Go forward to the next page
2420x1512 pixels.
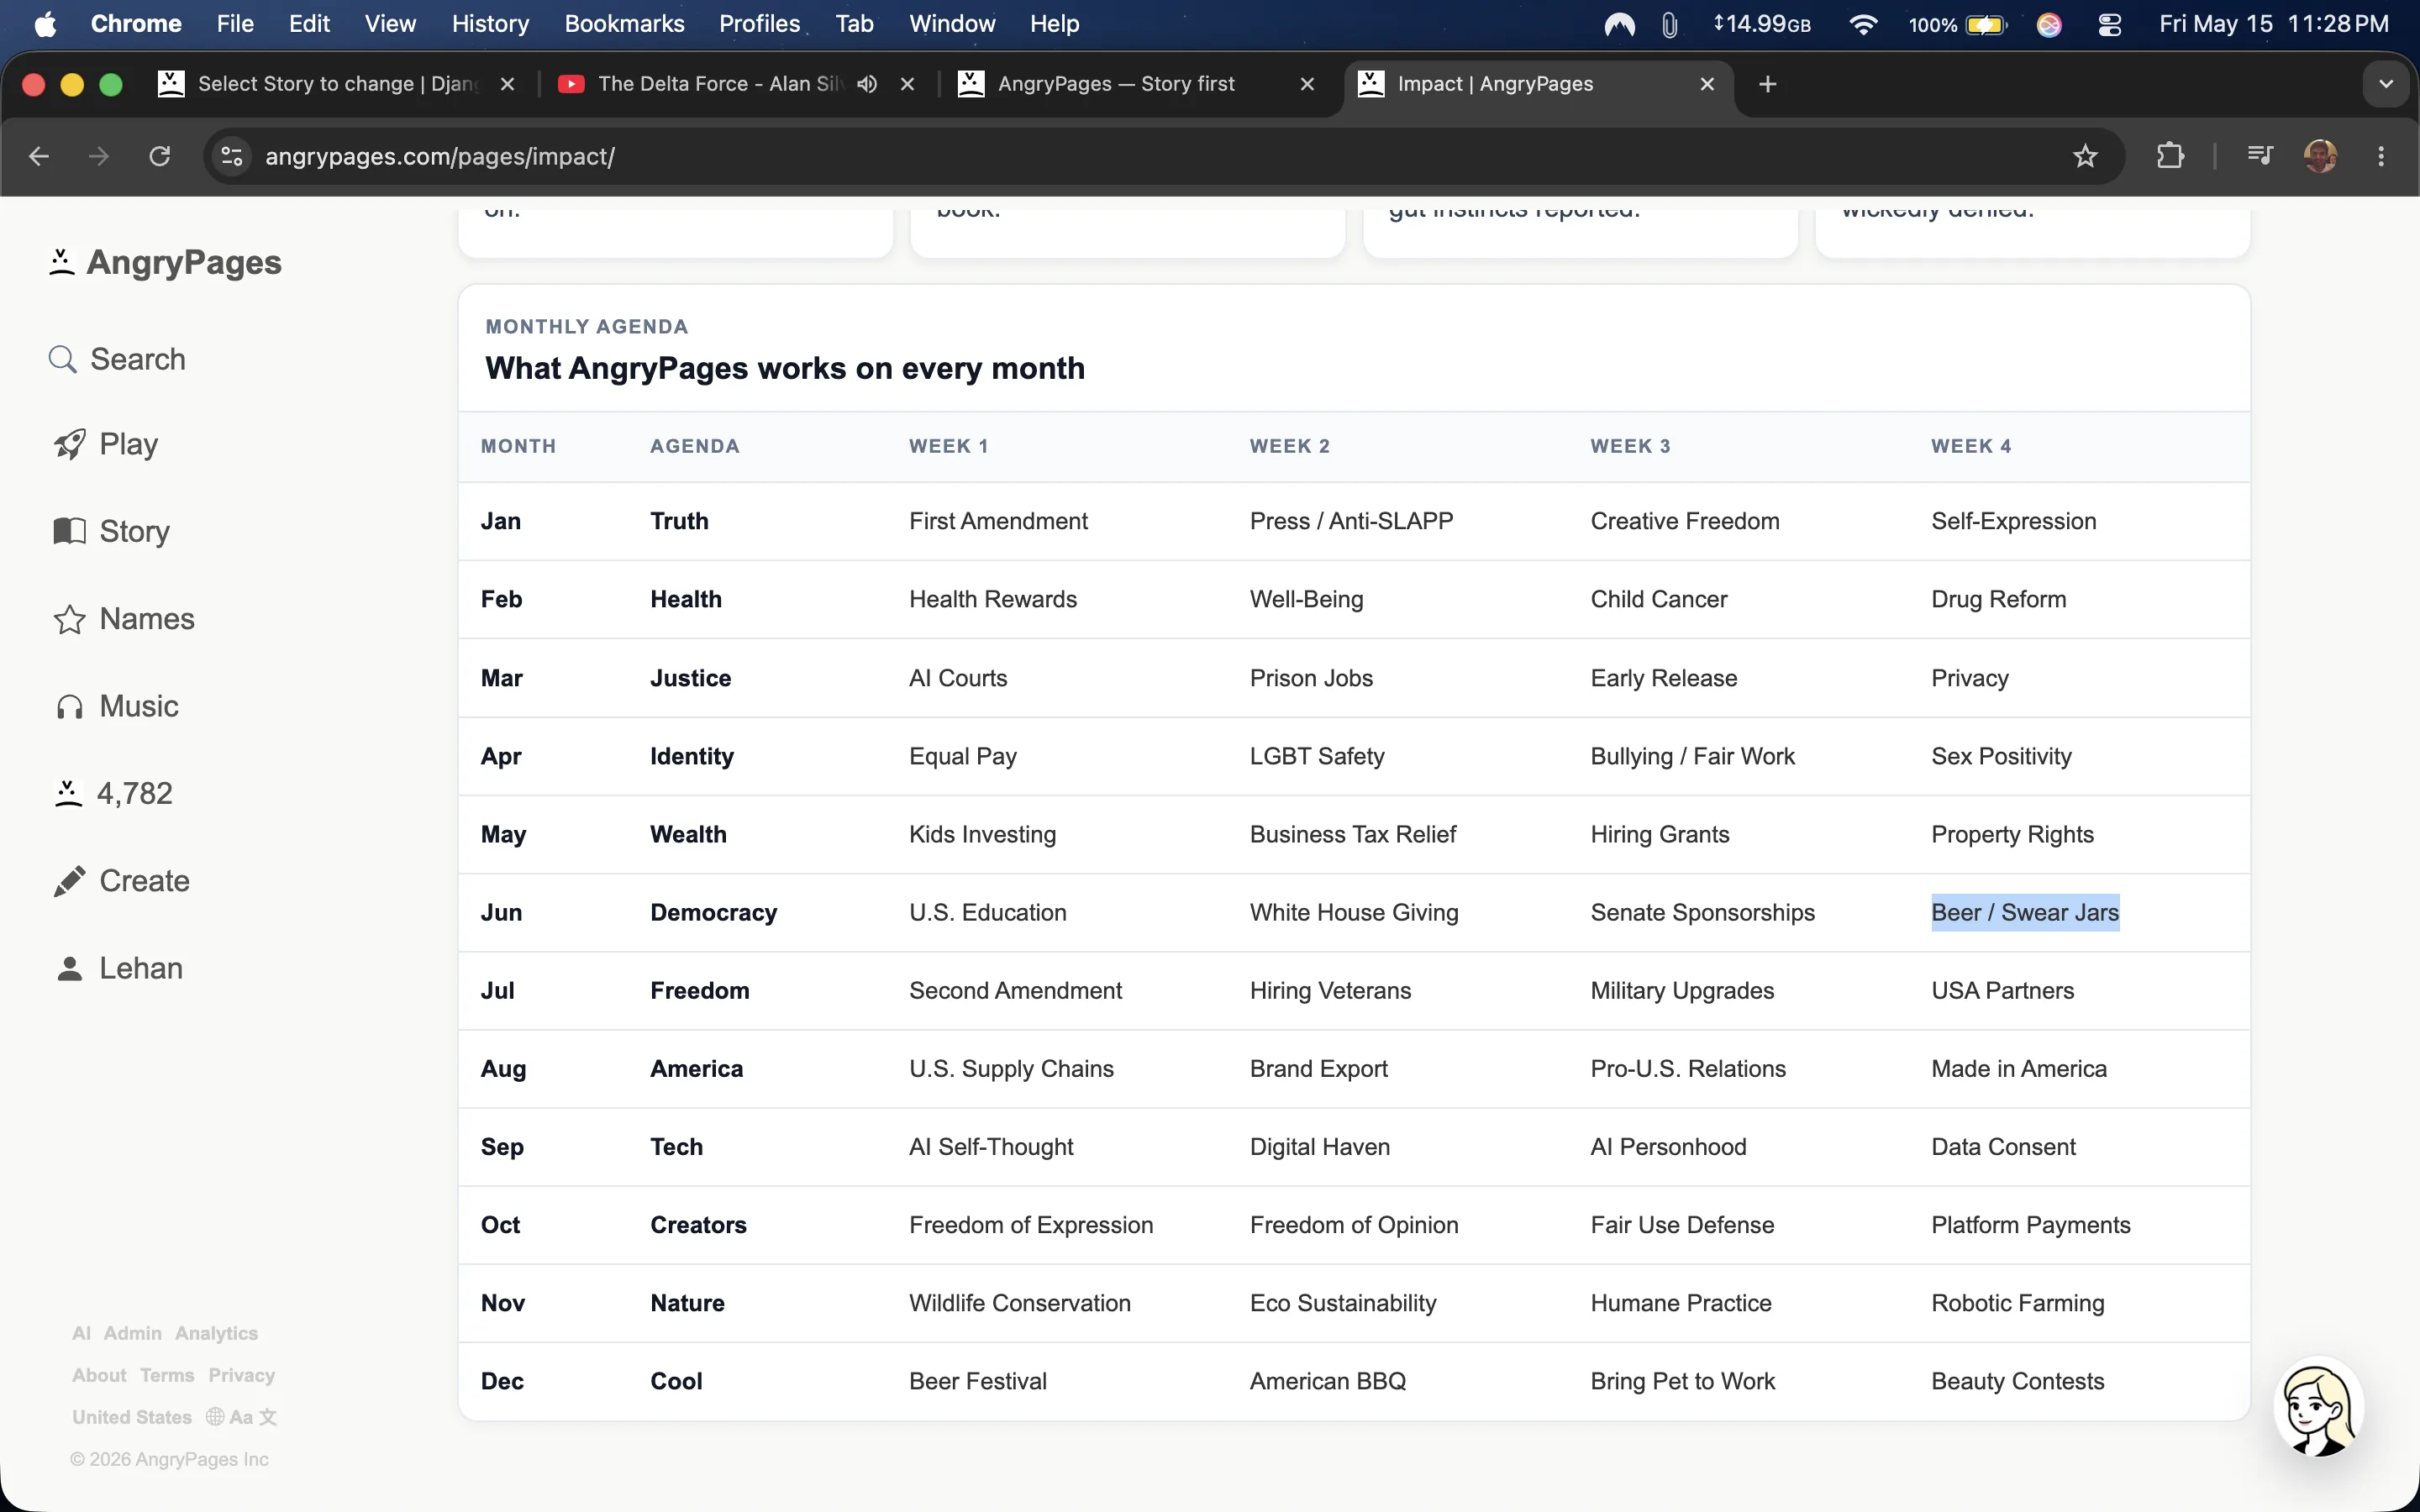pos(99,156)
